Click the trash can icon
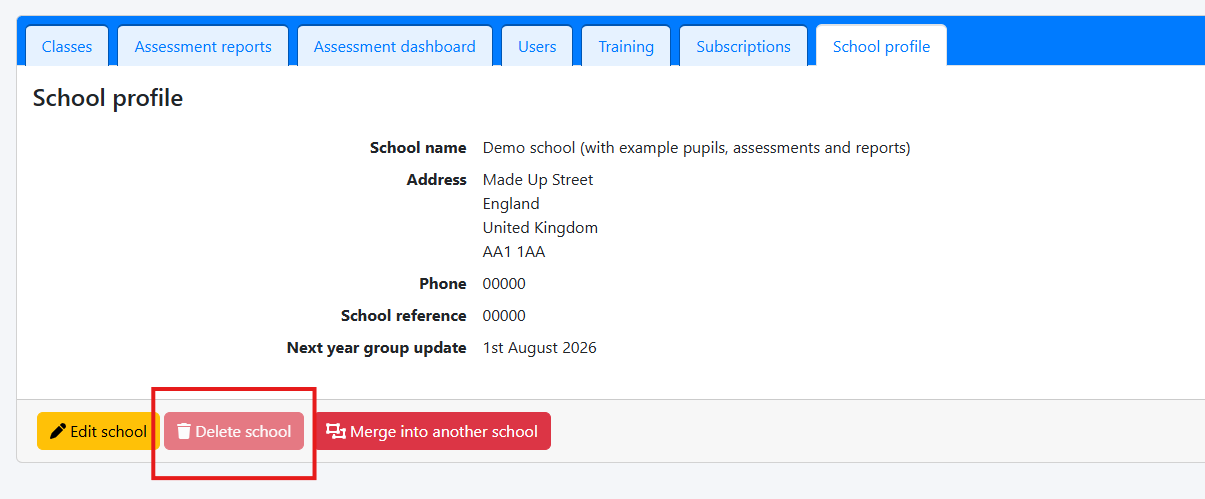Screen dimensions: 1205x499 (184, 432)
